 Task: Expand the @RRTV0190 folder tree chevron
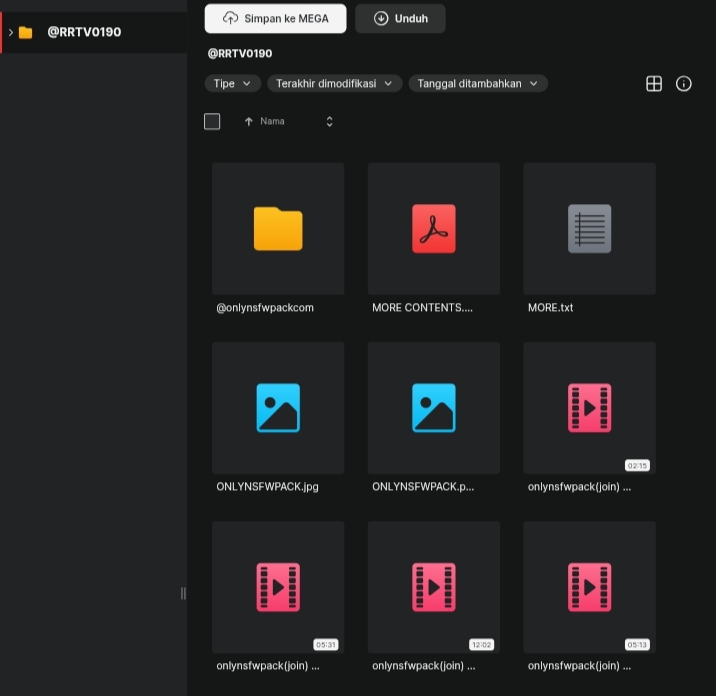[11, 32]
